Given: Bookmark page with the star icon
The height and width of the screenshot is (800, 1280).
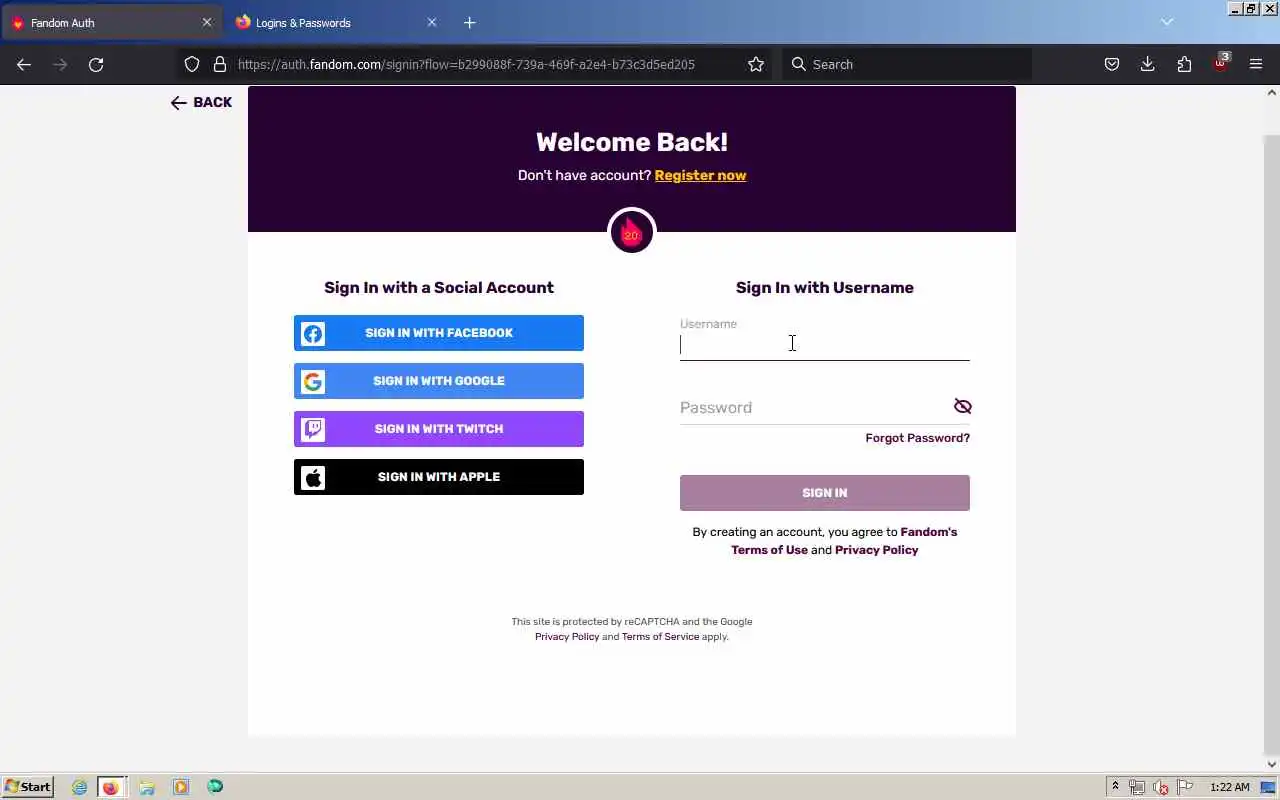Looking at the screenshot, I should coord(756,64).
